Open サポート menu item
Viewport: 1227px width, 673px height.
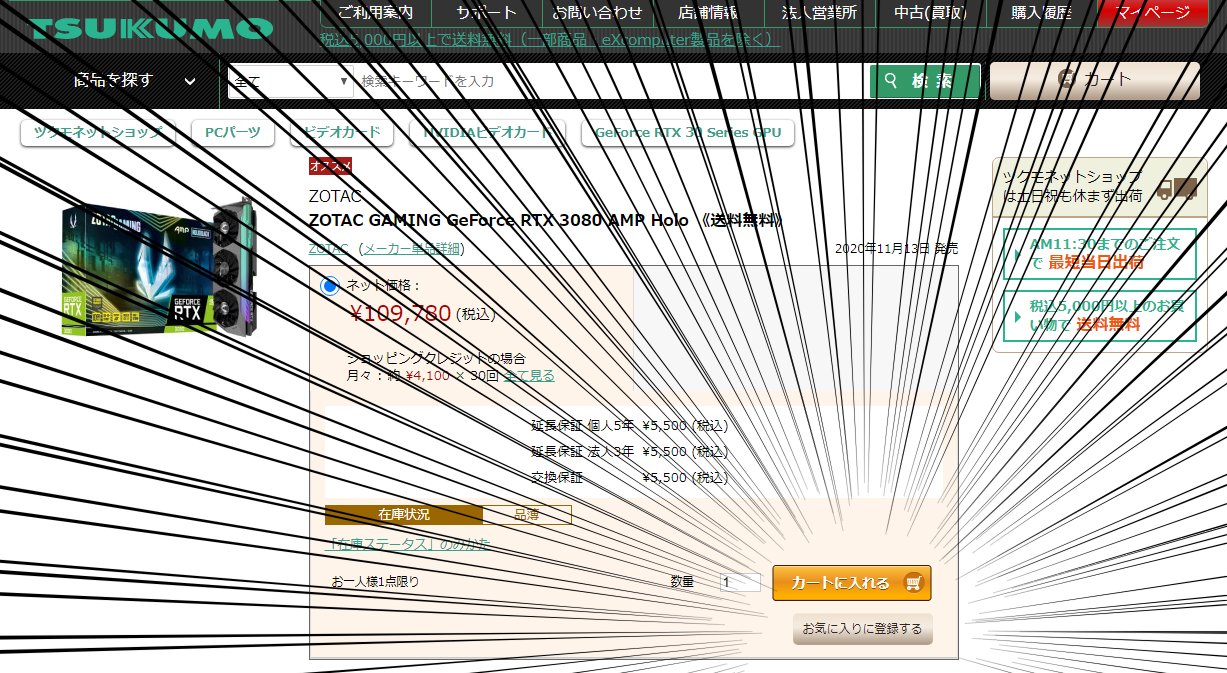(x=486, y=13)
